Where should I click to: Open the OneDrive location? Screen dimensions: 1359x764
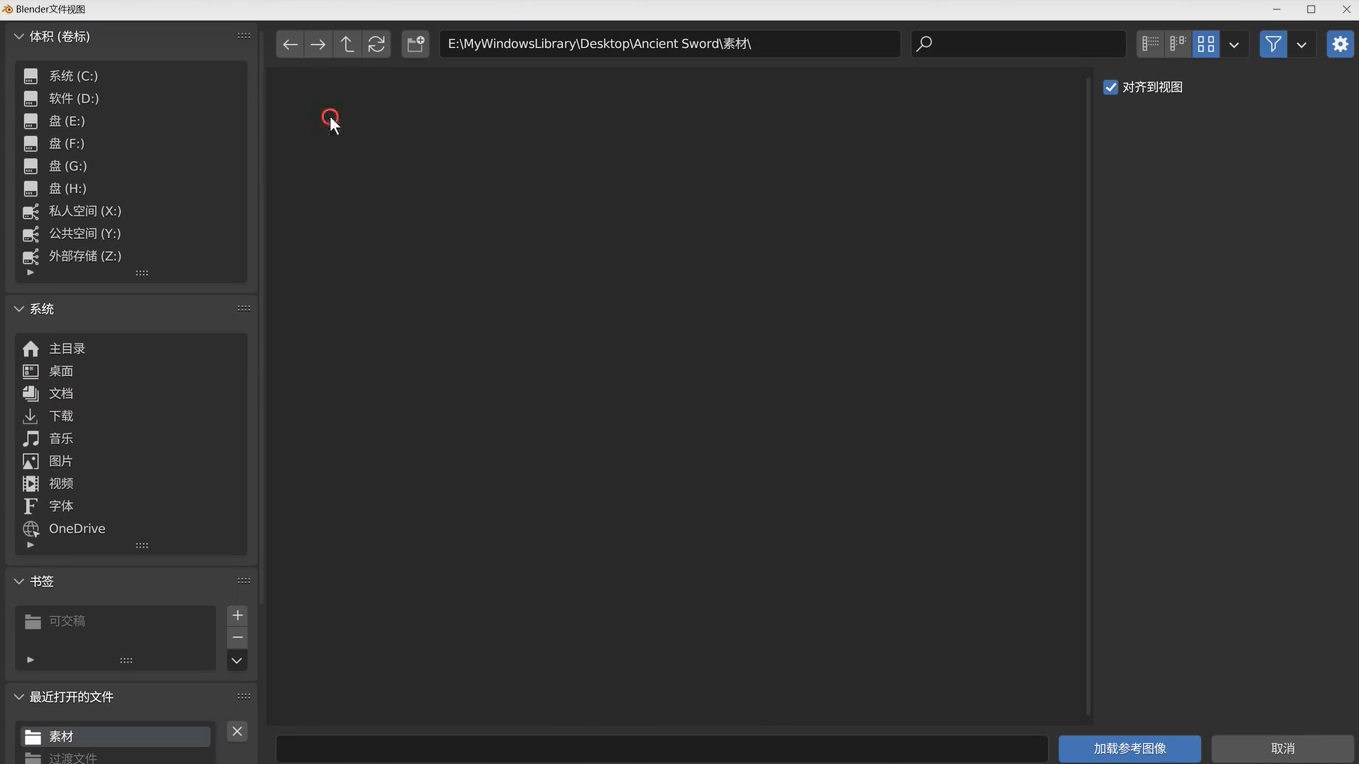coord(131,528)
